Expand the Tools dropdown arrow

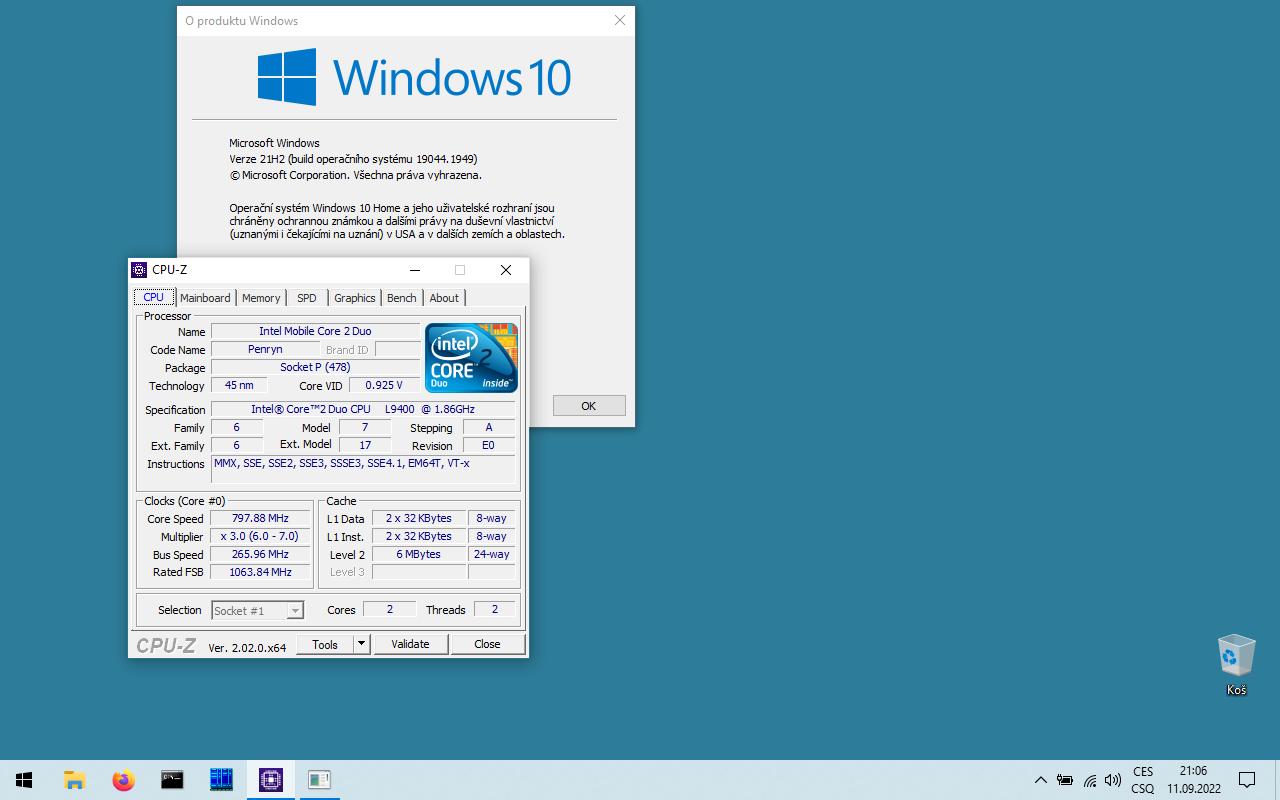coord(362,644)
